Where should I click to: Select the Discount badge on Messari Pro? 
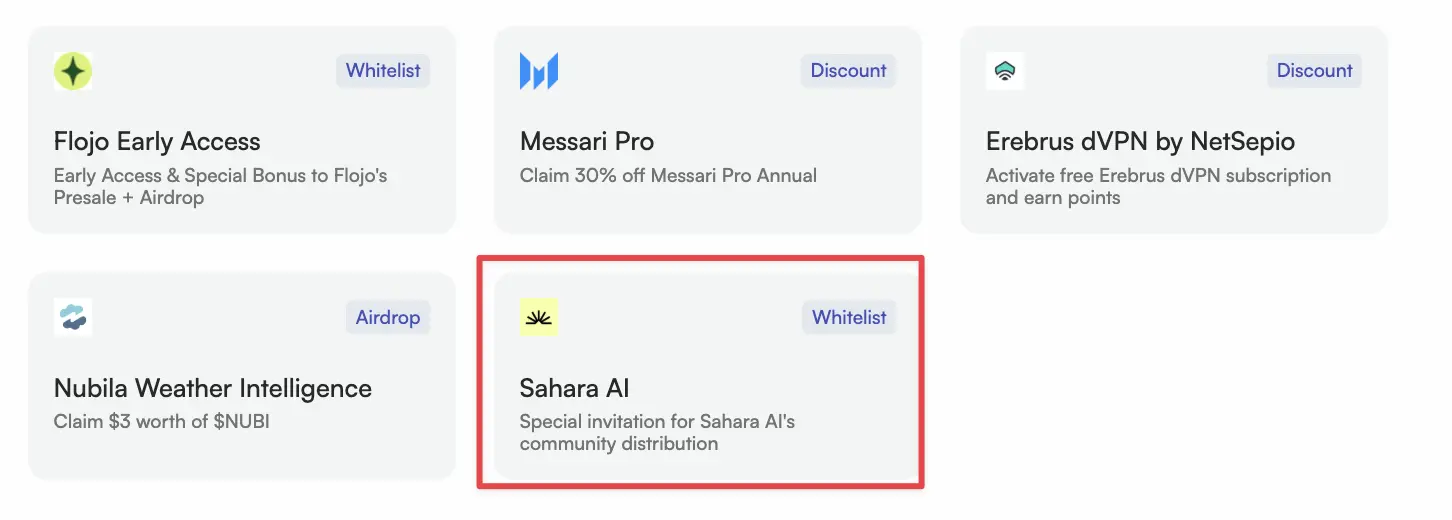[x=848, y=71]
